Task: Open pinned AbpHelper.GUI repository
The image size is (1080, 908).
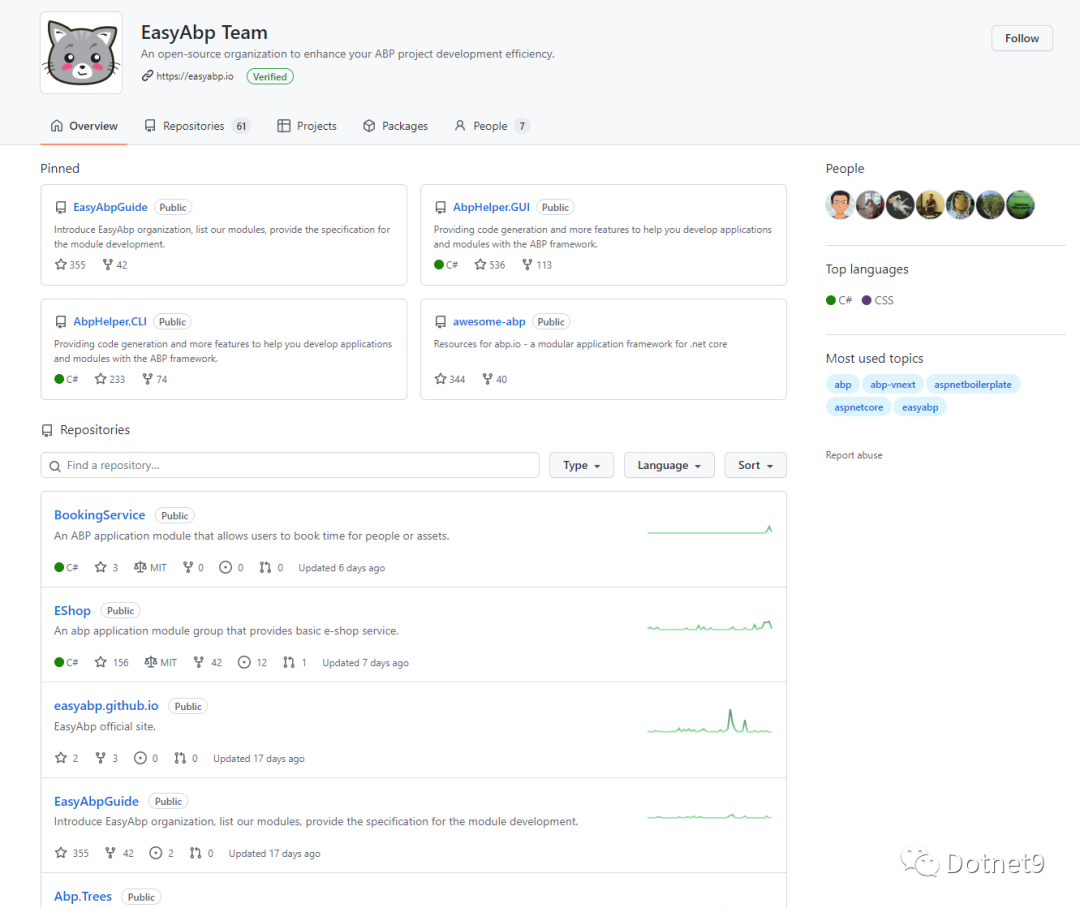Action: (491, 207)
